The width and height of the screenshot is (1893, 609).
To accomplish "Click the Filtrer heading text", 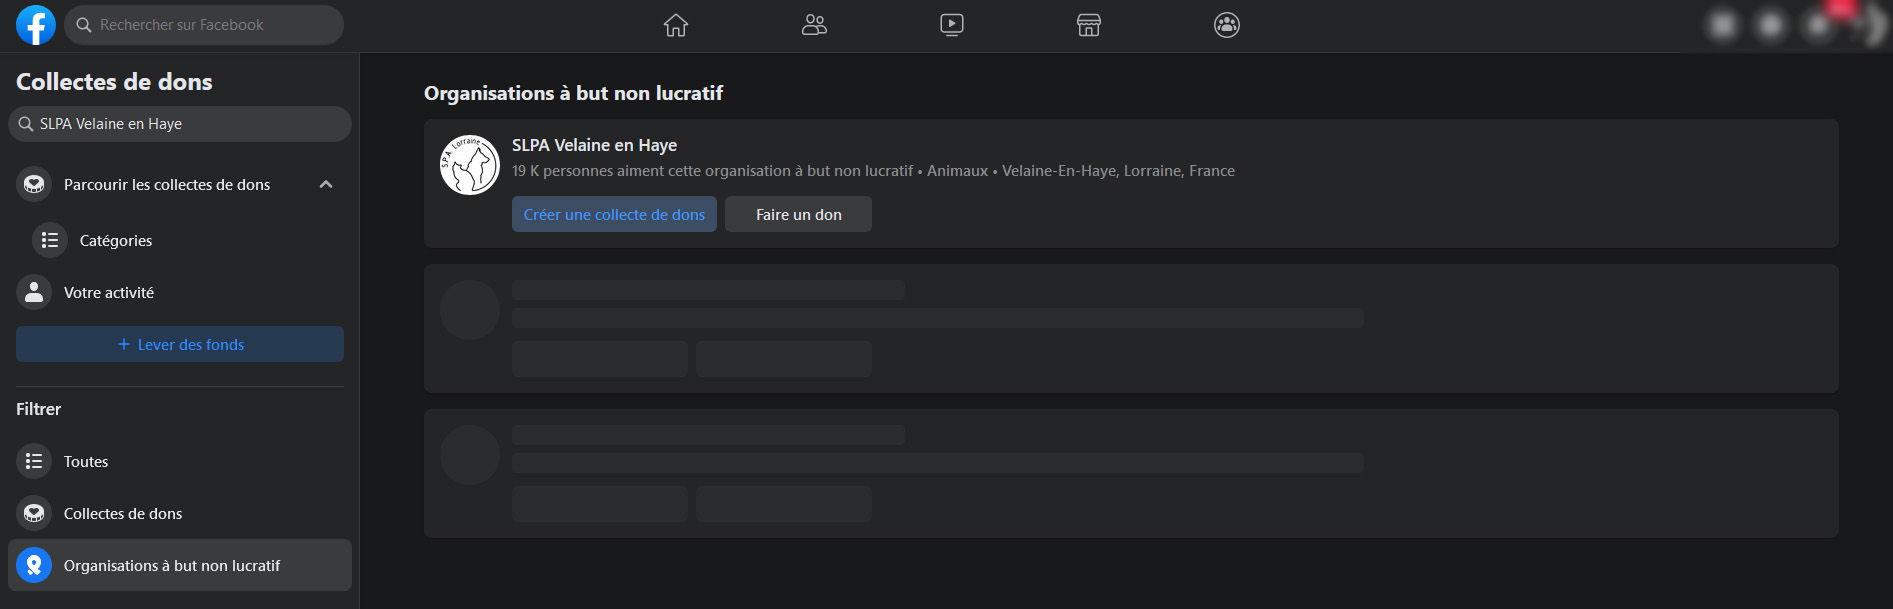I will [x=38, y=409].
